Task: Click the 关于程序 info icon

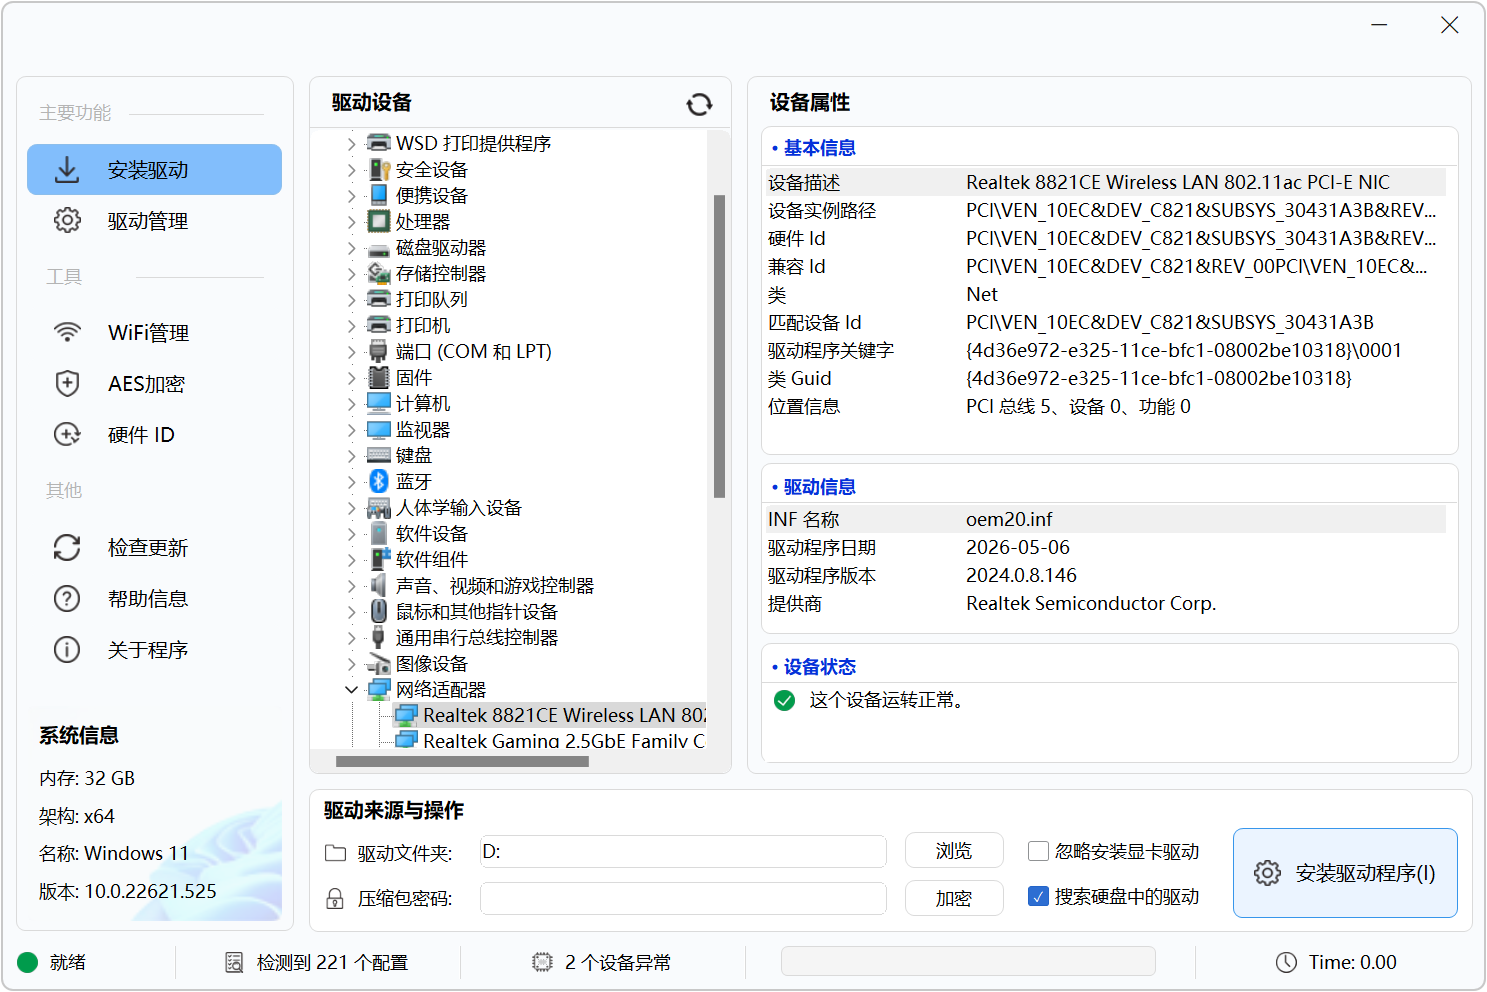Action: pos(67,650)
